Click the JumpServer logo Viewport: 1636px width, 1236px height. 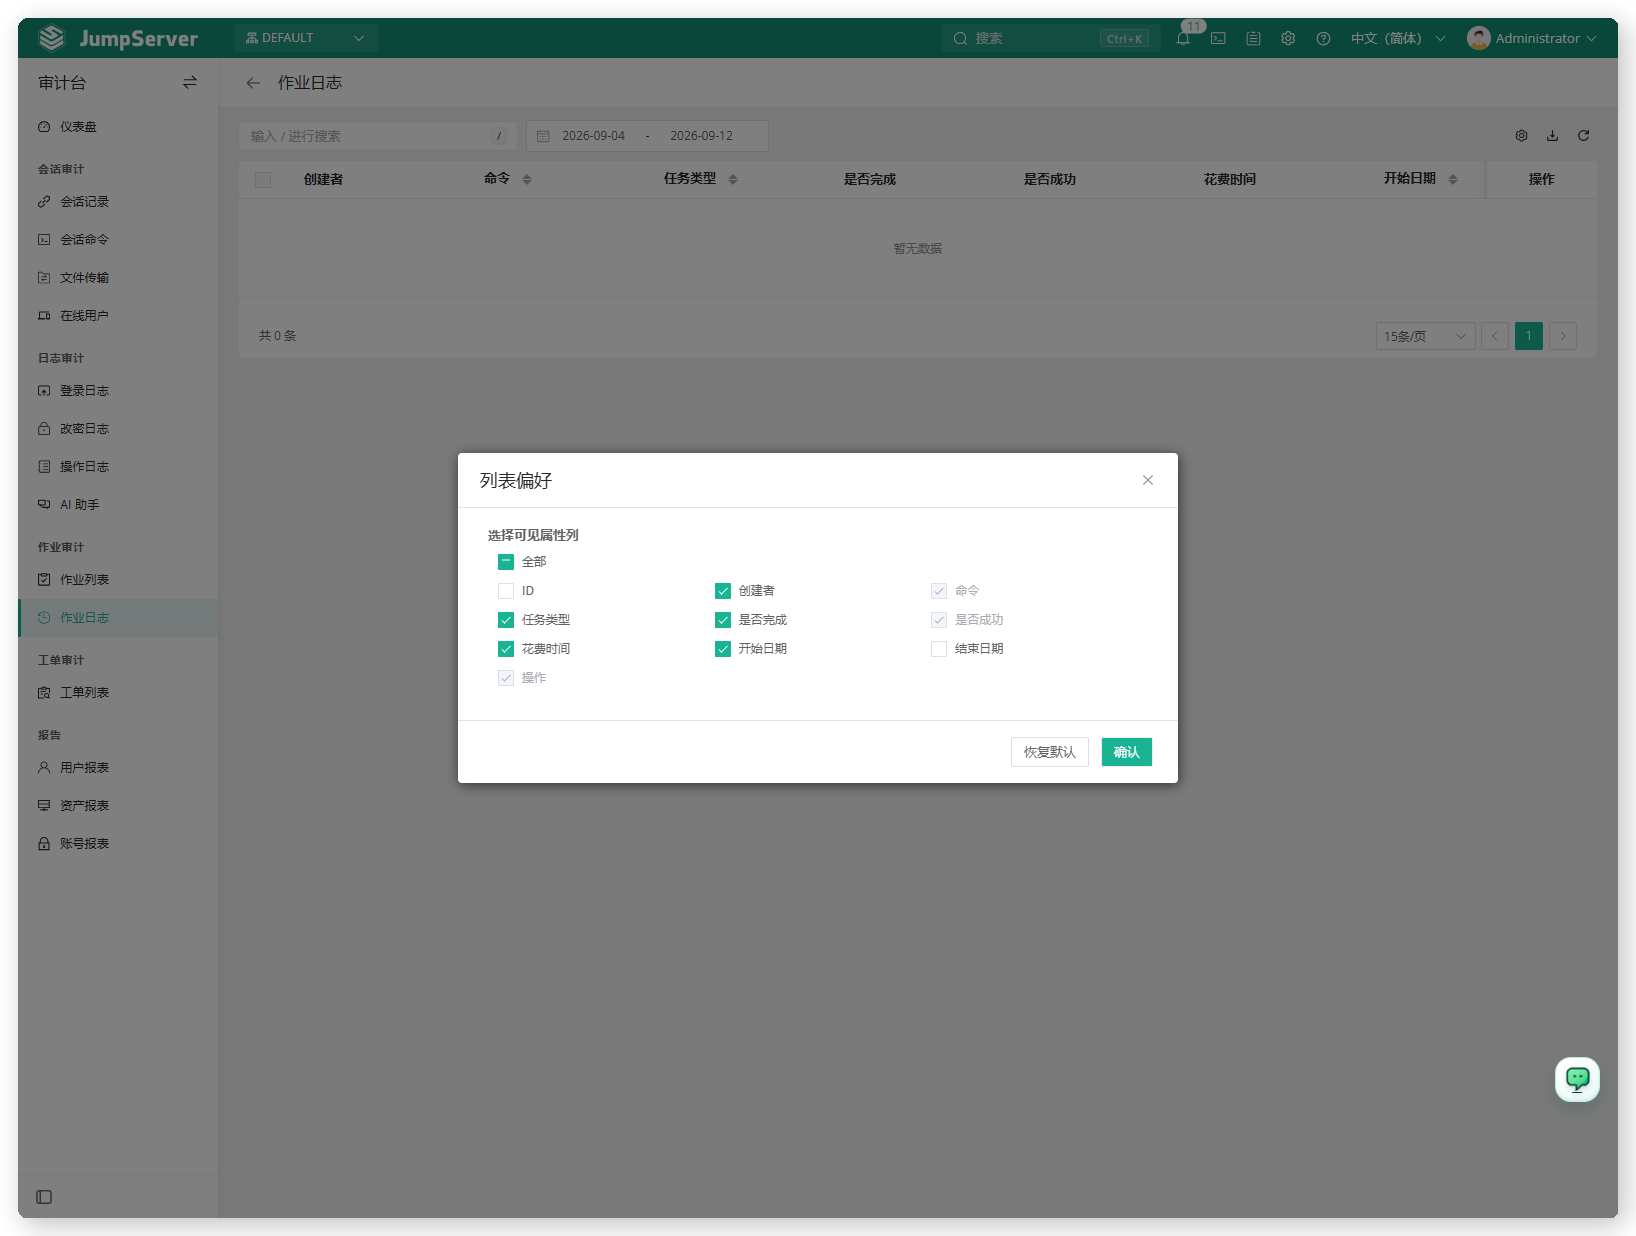point(118,38)
